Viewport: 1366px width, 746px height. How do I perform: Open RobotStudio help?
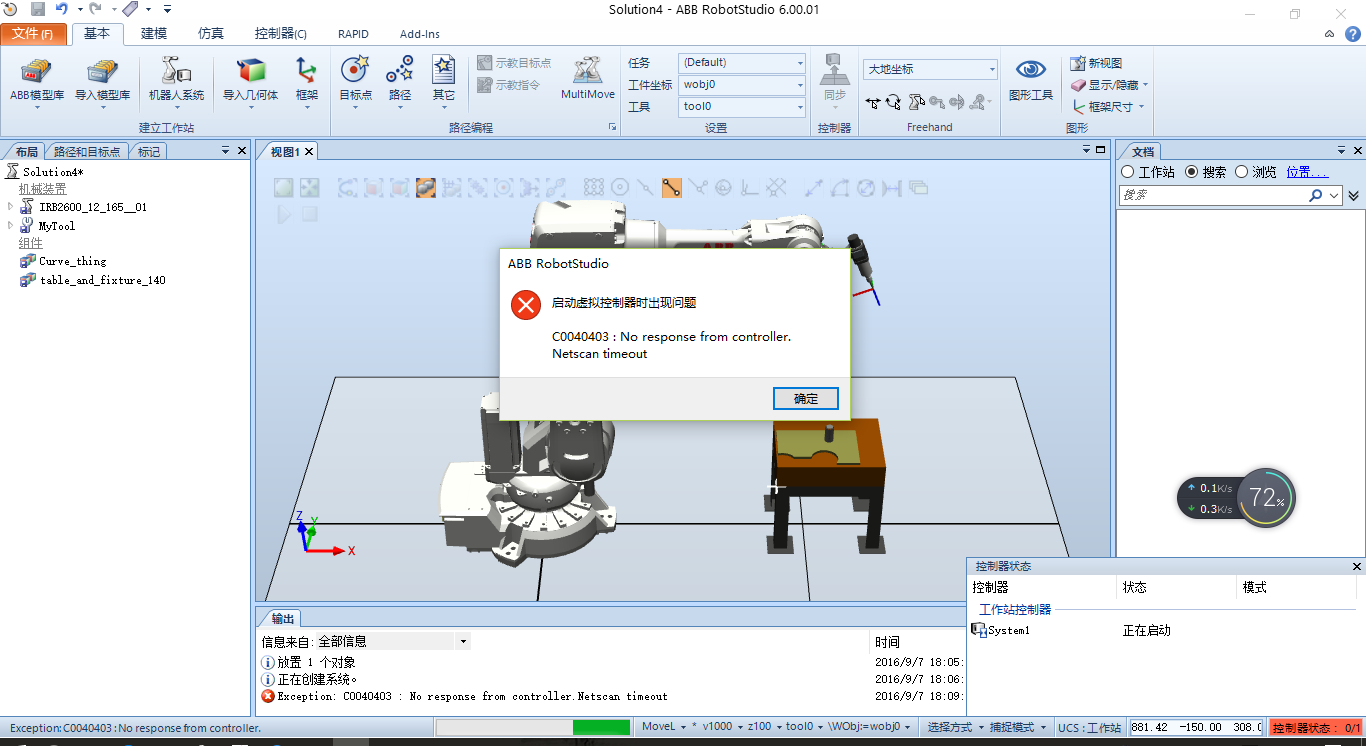click(1355, 33)
